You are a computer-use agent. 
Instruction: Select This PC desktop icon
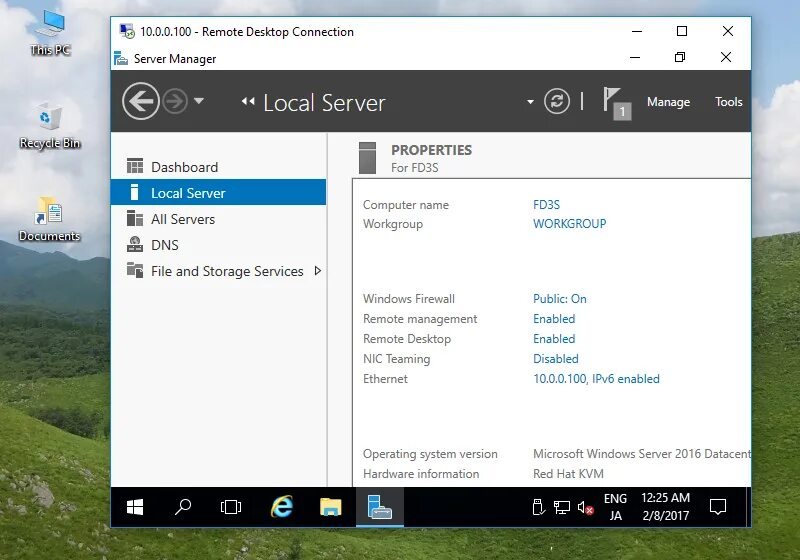[x=50, y=33]
